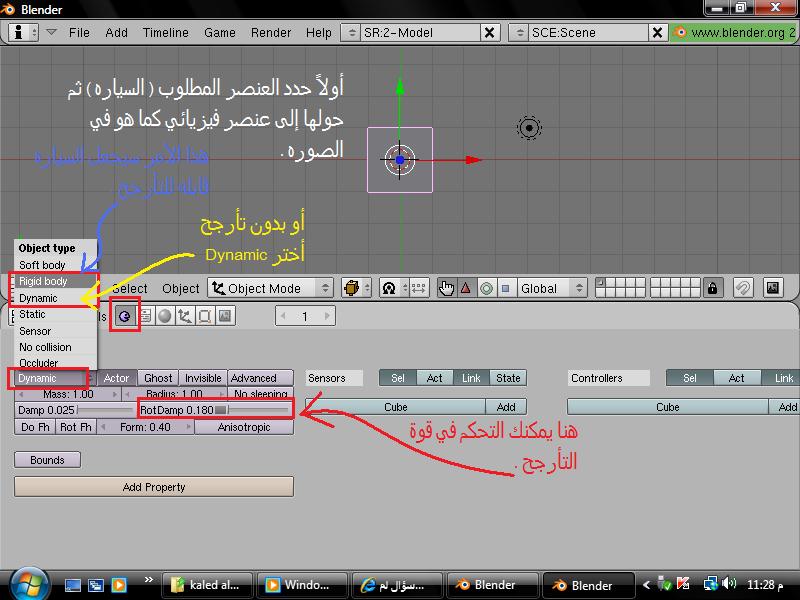This screenshot has width=800, height=600.
Task: Open the Help menu
Action: click(318, 33)
